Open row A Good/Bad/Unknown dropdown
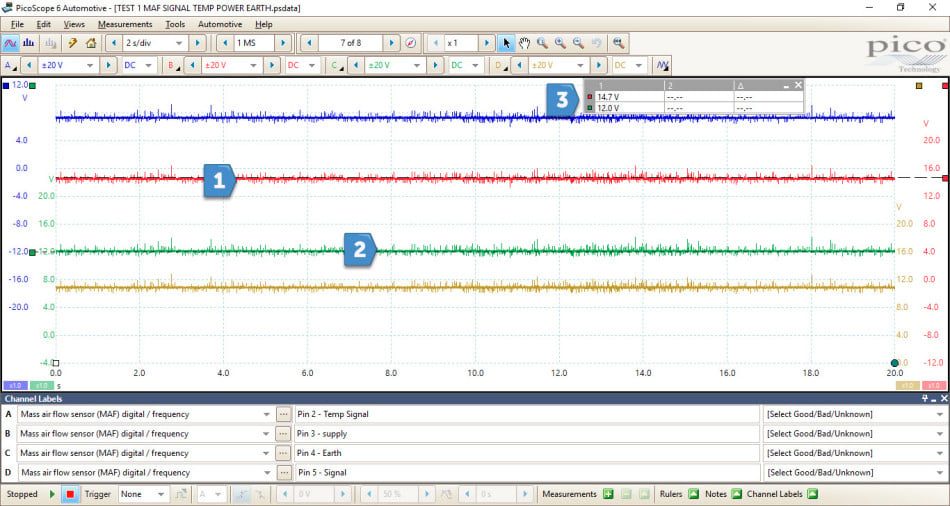This screenshot has height=506, width=950. tap(854, 414)
